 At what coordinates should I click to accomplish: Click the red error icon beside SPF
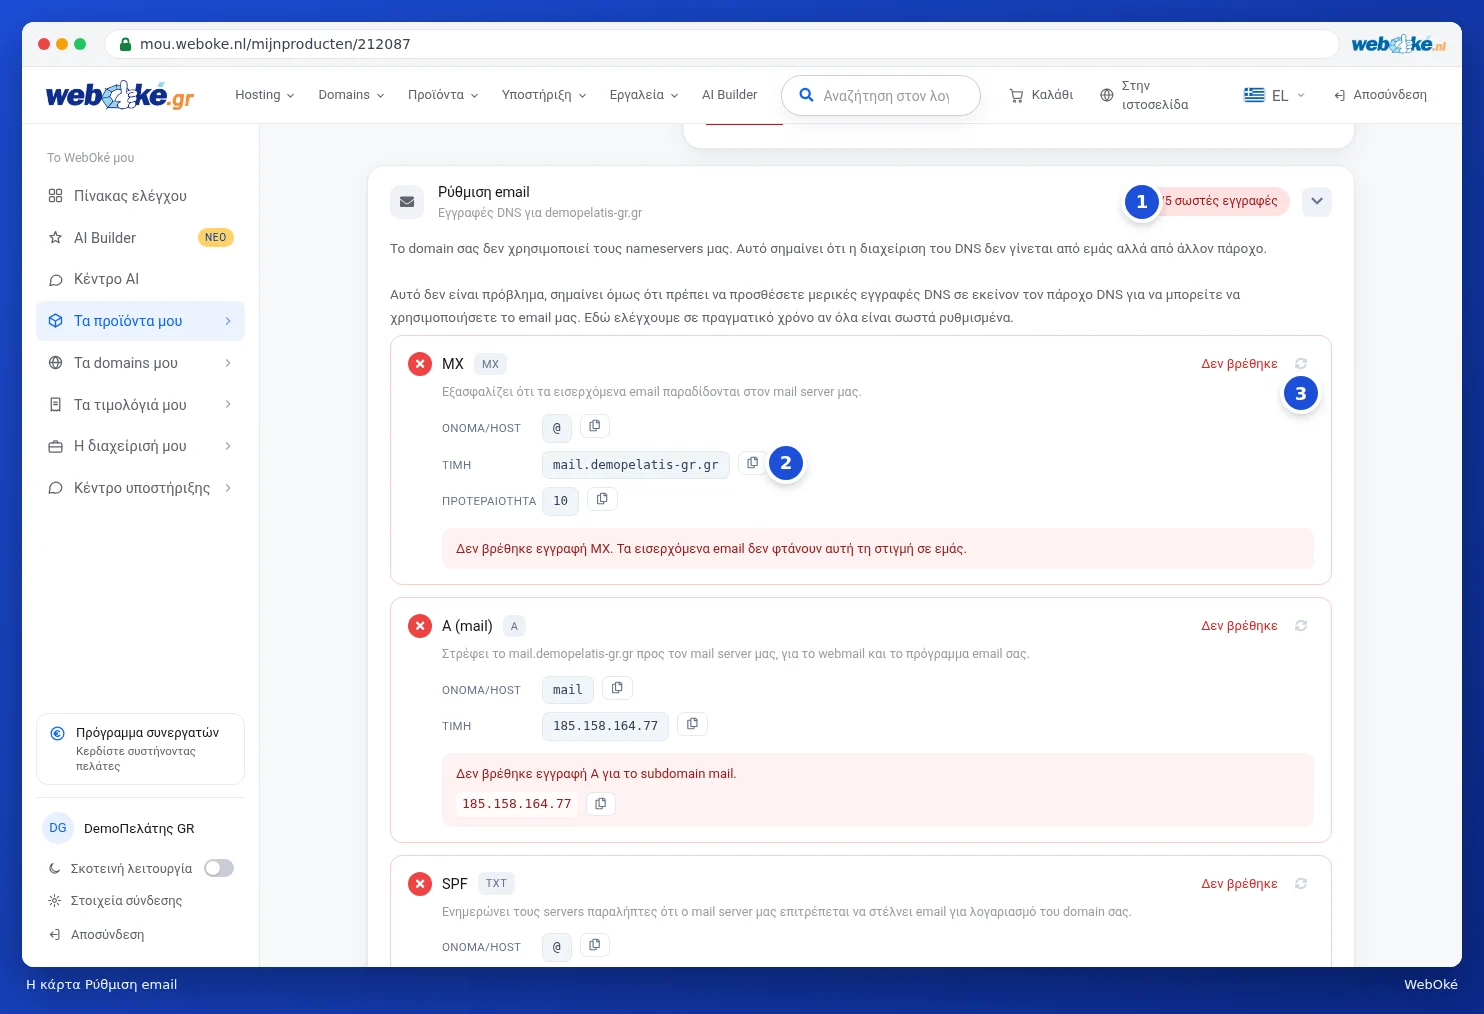coord(420,884)
